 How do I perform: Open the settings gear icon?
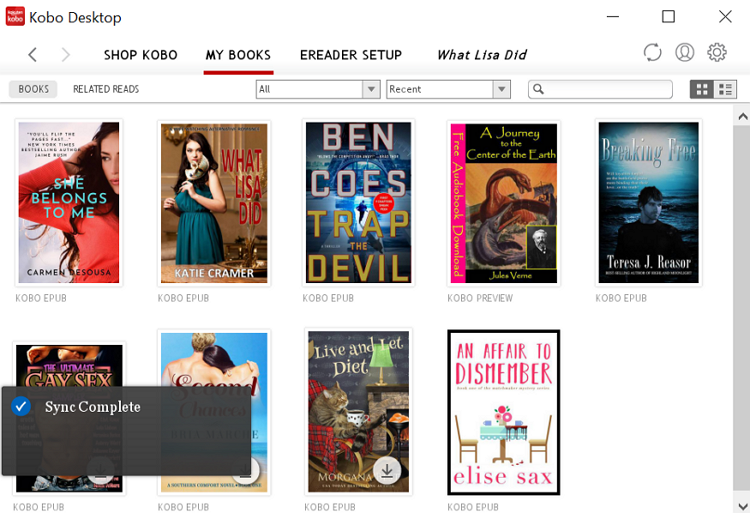click(717, 52)
